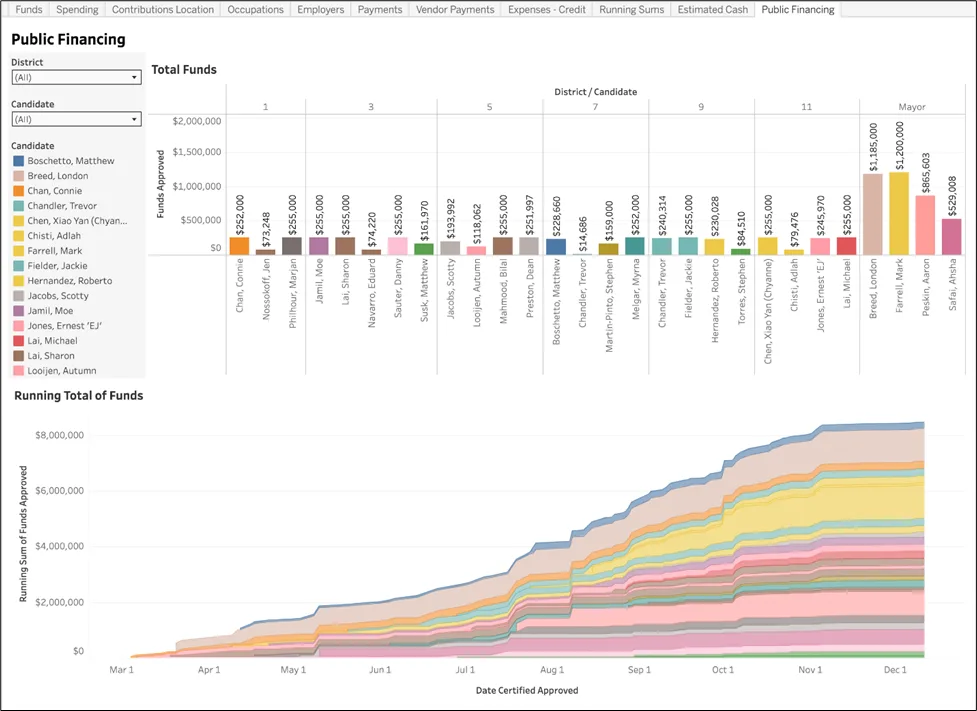The height and width of the screenshot is (711, 977).
Task: Select the Vendor Payments tab
Action: pyautogui.click(x=455, y=9)
